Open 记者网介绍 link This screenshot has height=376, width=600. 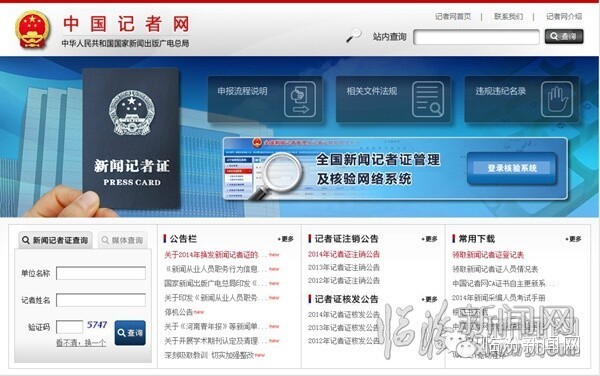point(564,16)
